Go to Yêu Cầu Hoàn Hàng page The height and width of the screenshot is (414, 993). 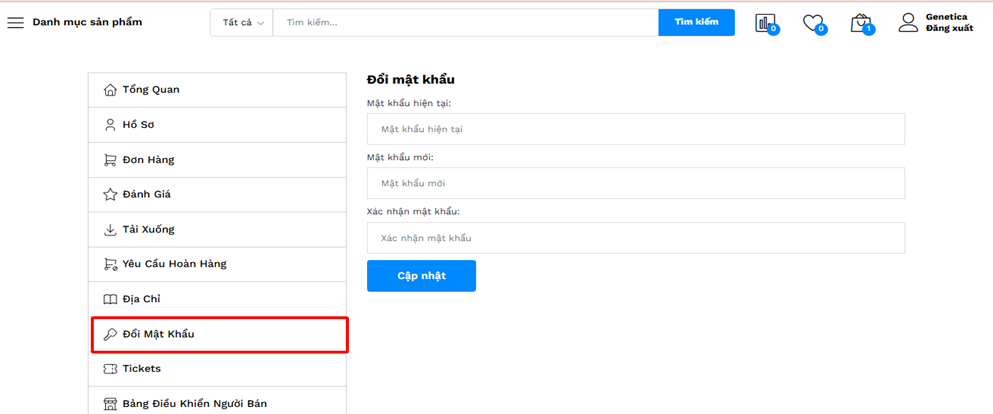[174, 264]
